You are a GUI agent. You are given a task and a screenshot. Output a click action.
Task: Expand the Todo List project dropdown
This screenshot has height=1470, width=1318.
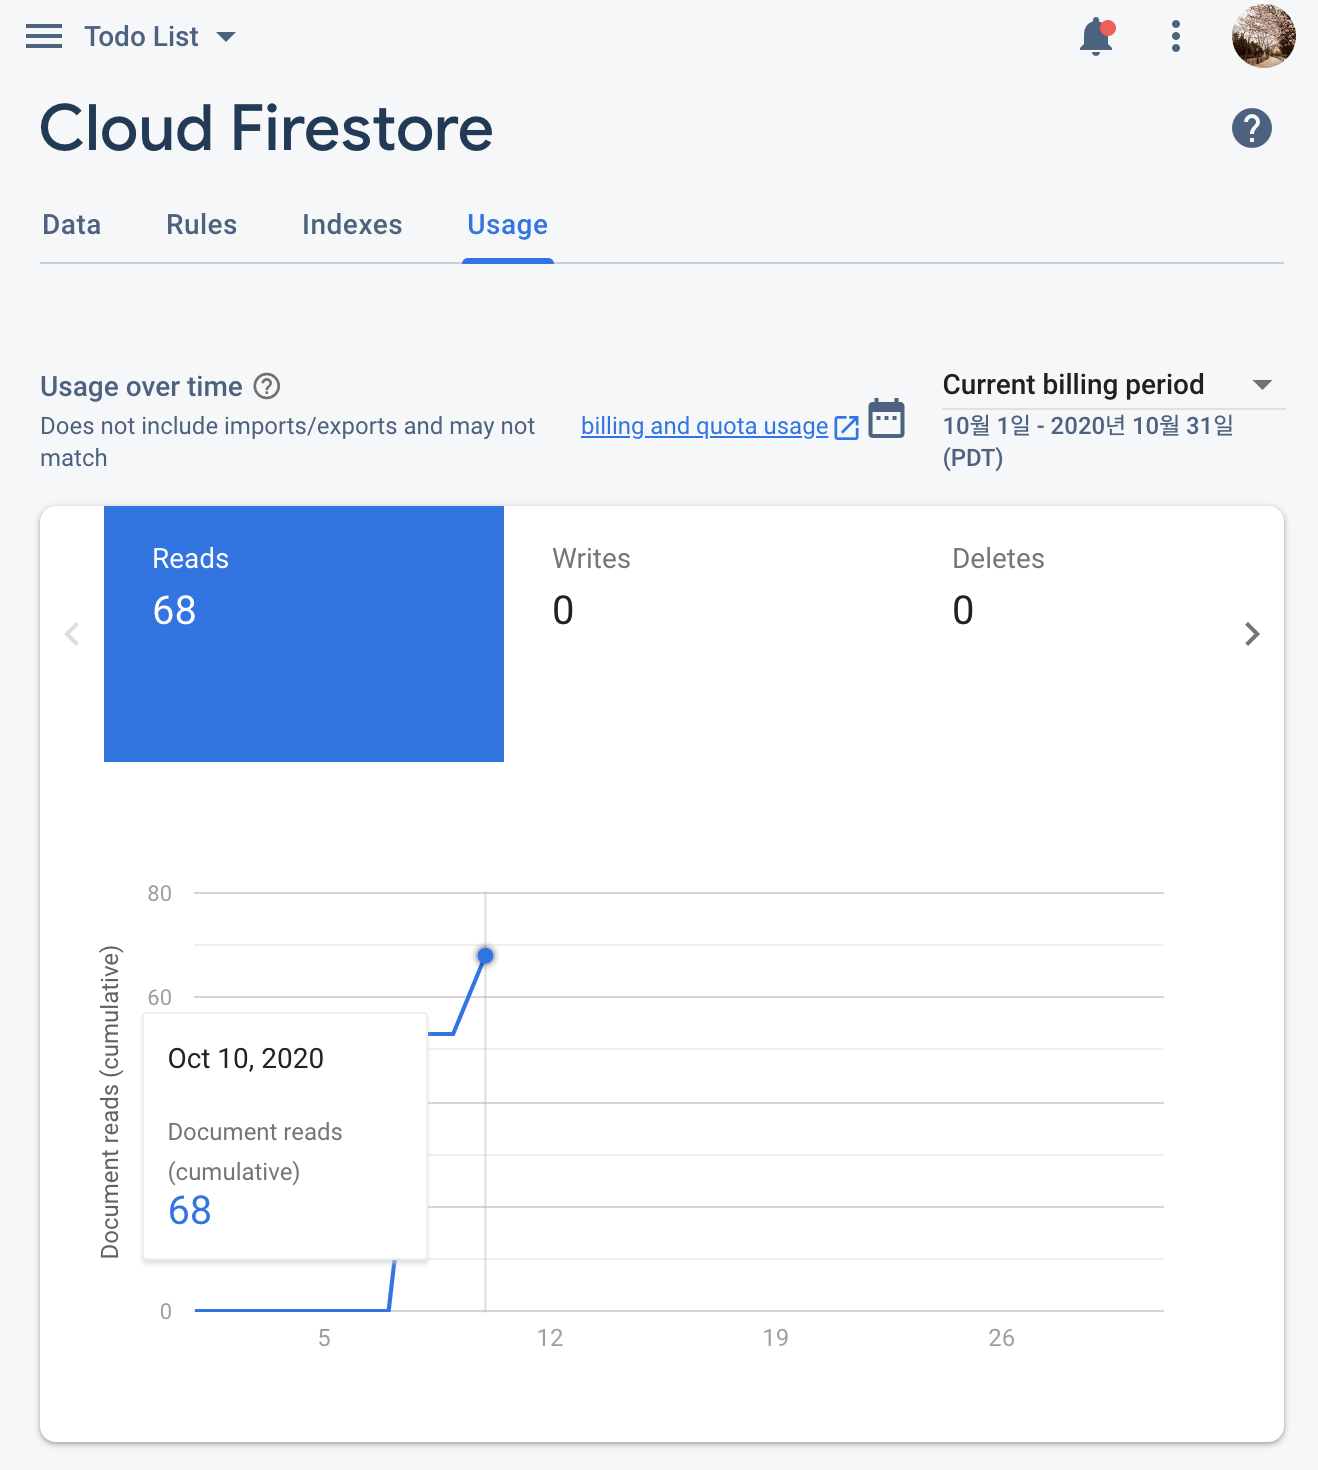point(160,37)
